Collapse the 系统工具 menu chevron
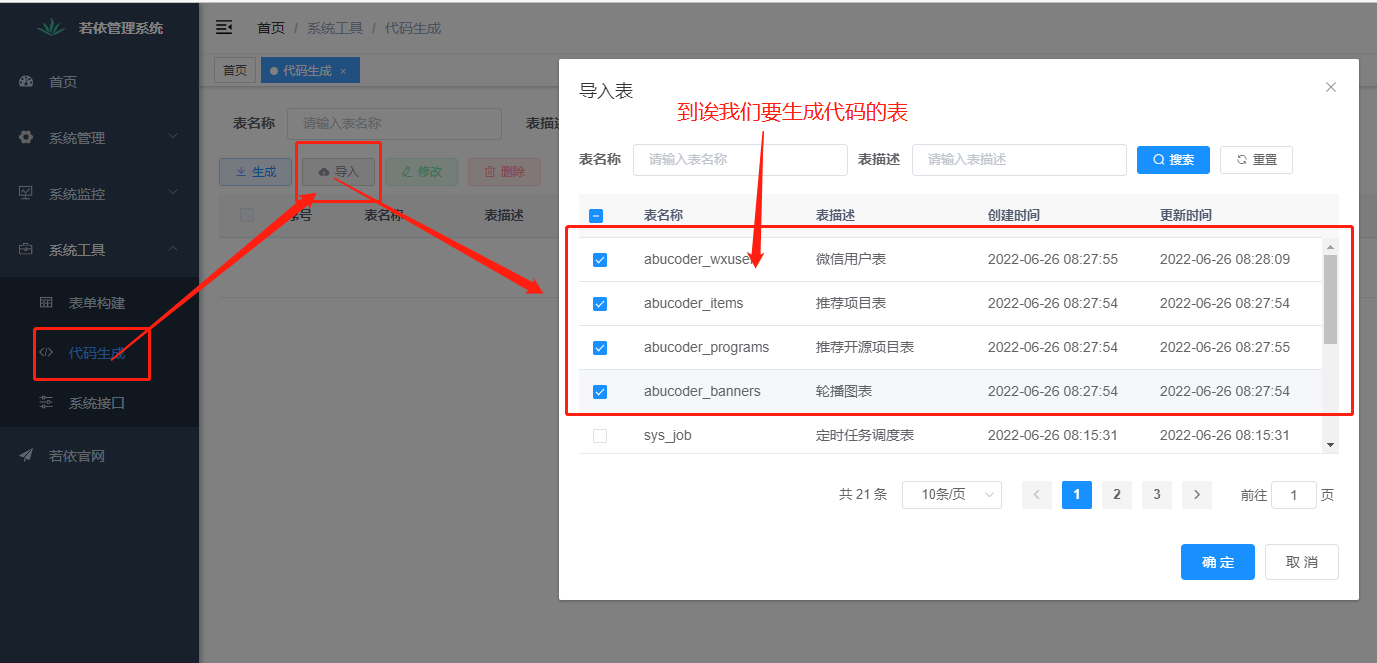 [x=173, y=249]
